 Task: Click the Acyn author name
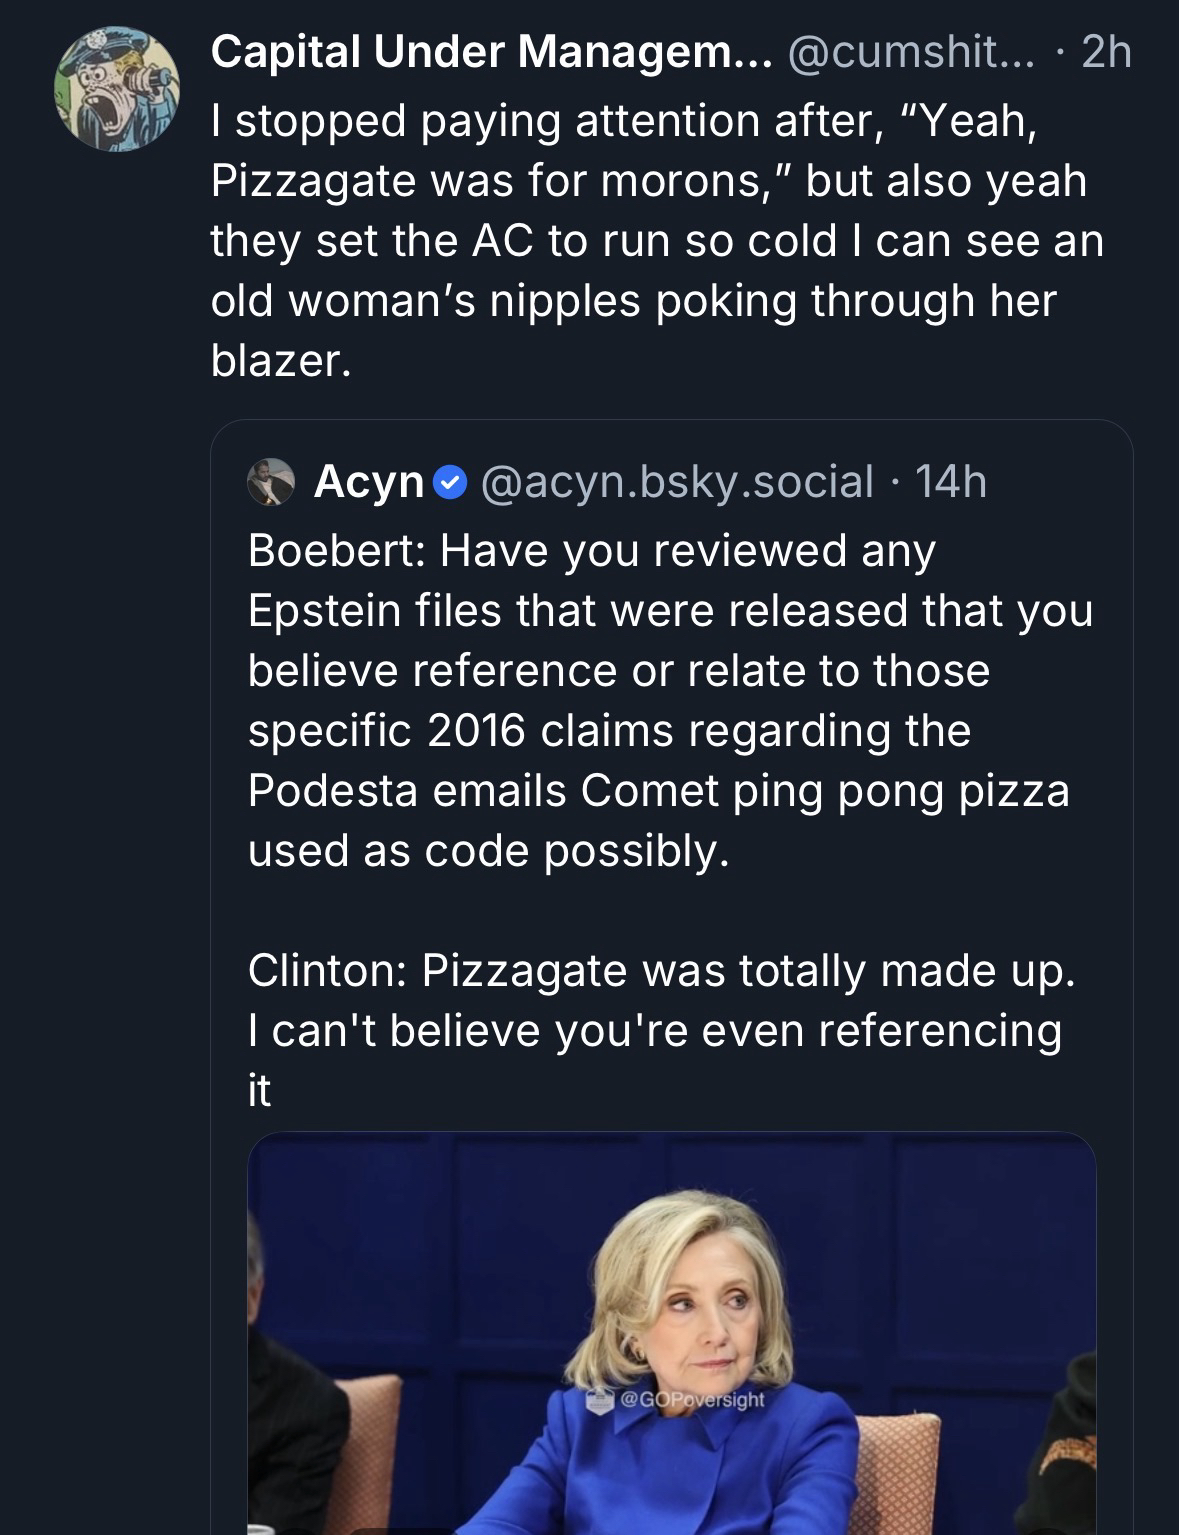(x=369, y=482)
